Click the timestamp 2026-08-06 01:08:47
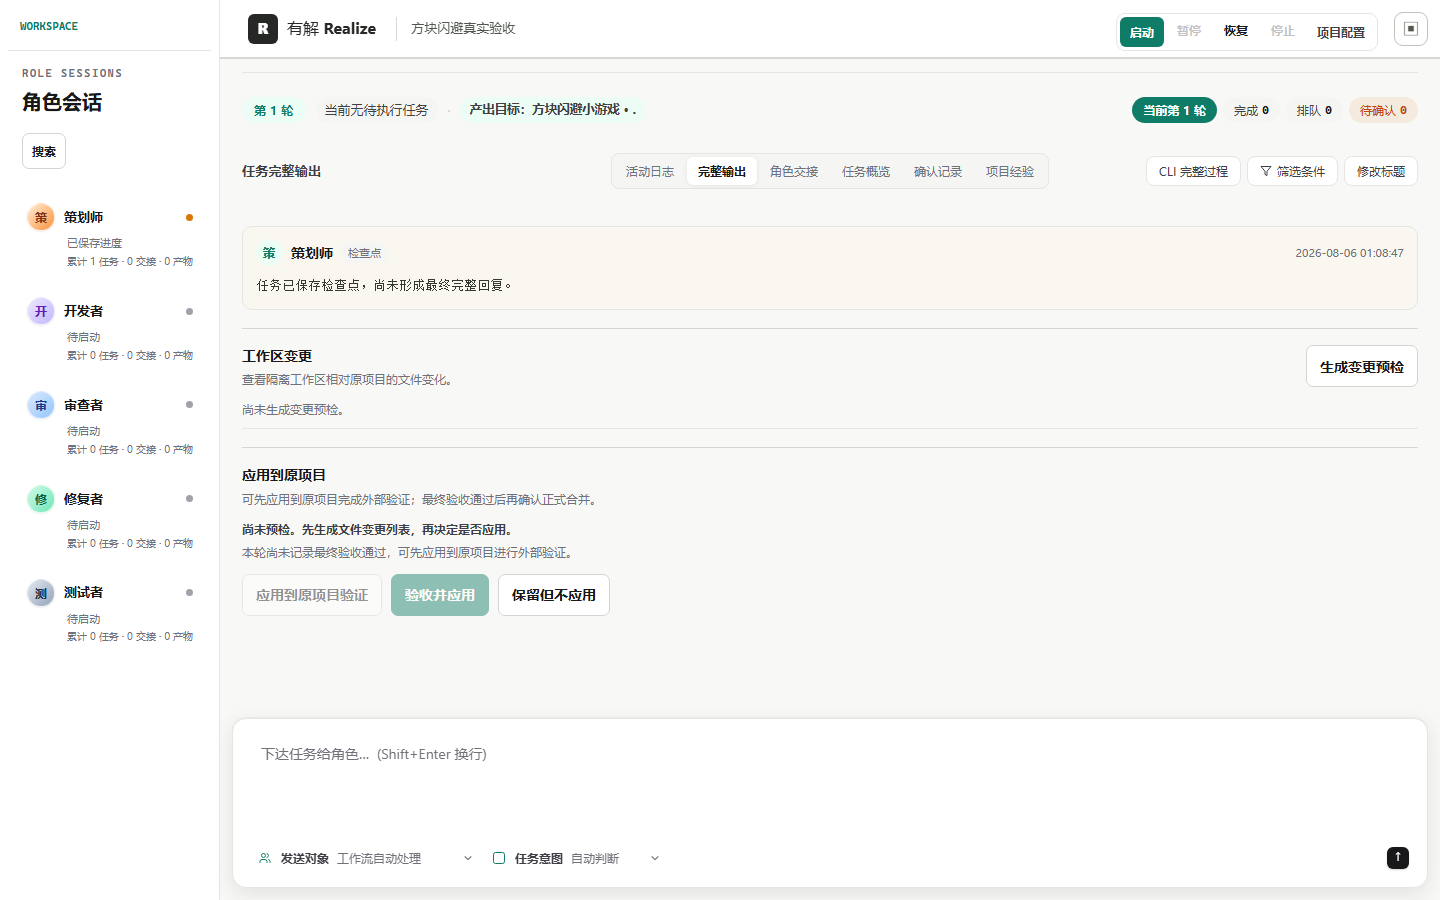This screenshot has width=1440, height=900. click(x=1349, y=253)
